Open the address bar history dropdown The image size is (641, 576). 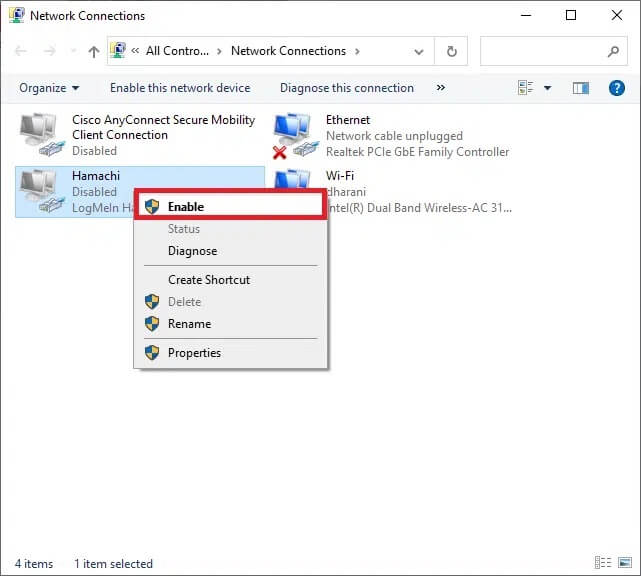tap(419, 52)
